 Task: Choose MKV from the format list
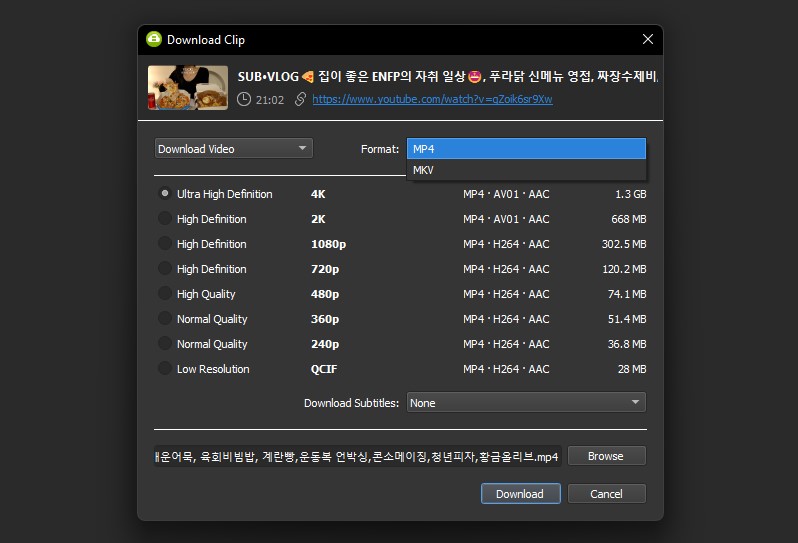click(x=526, y=170)
